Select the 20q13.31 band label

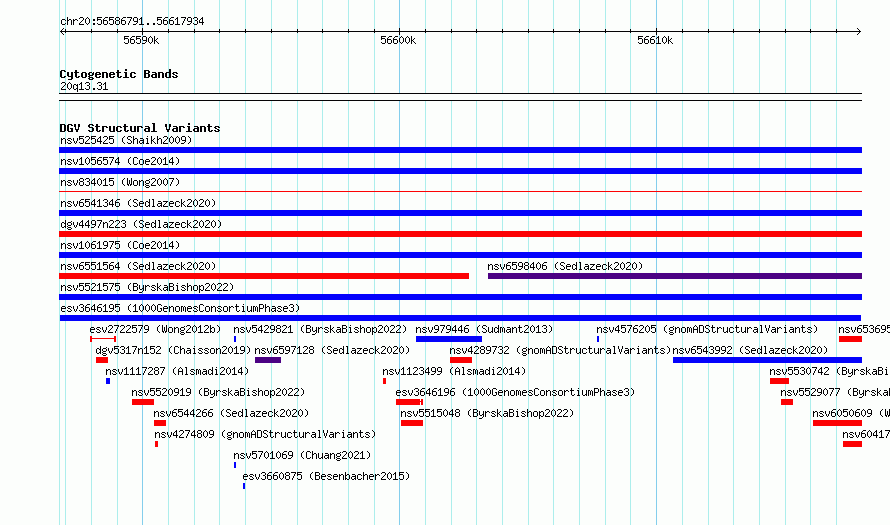tap(84, 86)
